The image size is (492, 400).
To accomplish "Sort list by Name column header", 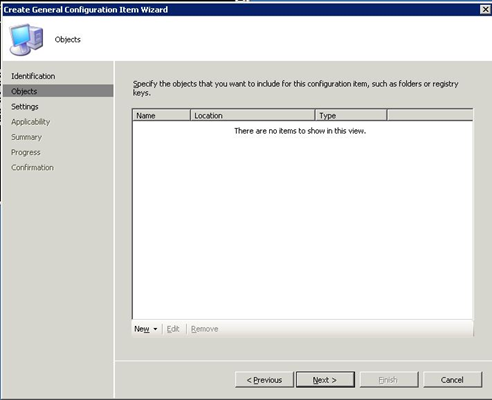I will (161, 115).
